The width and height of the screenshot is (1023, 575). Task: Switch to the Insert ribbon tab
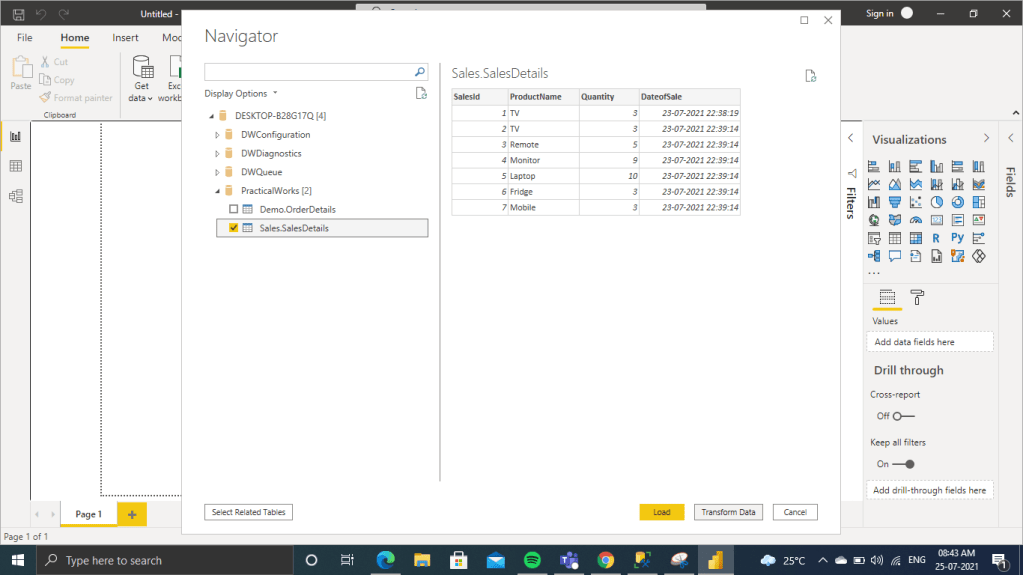coord(125,38)
